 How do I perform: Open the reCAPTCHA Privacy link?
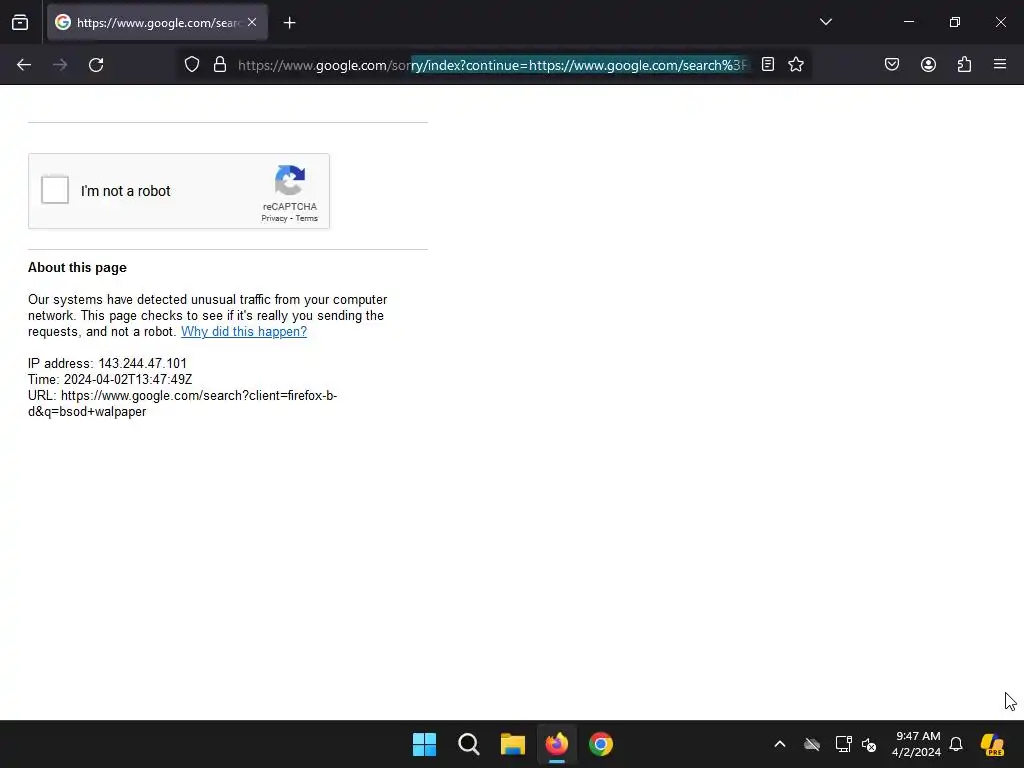click(274, 218)
